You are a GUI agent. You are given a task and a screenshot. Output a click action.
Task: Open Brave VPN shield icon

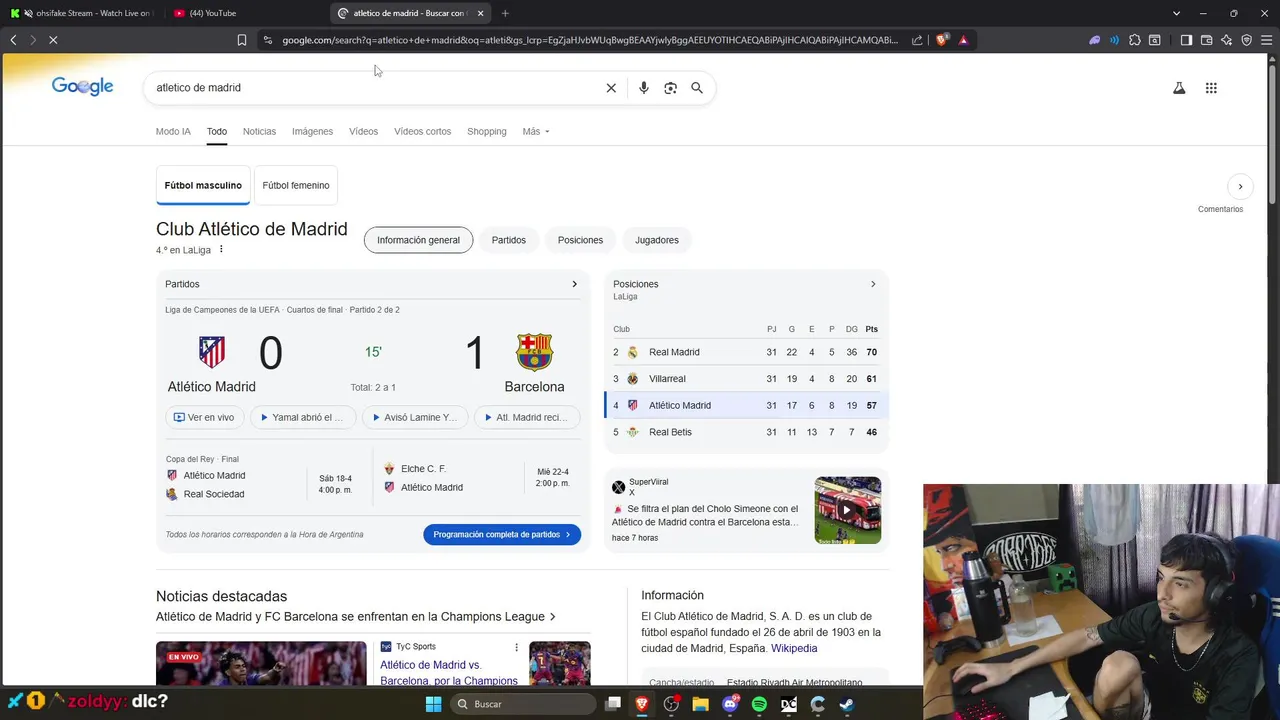pyautogui.click(x=1246, y=40)
